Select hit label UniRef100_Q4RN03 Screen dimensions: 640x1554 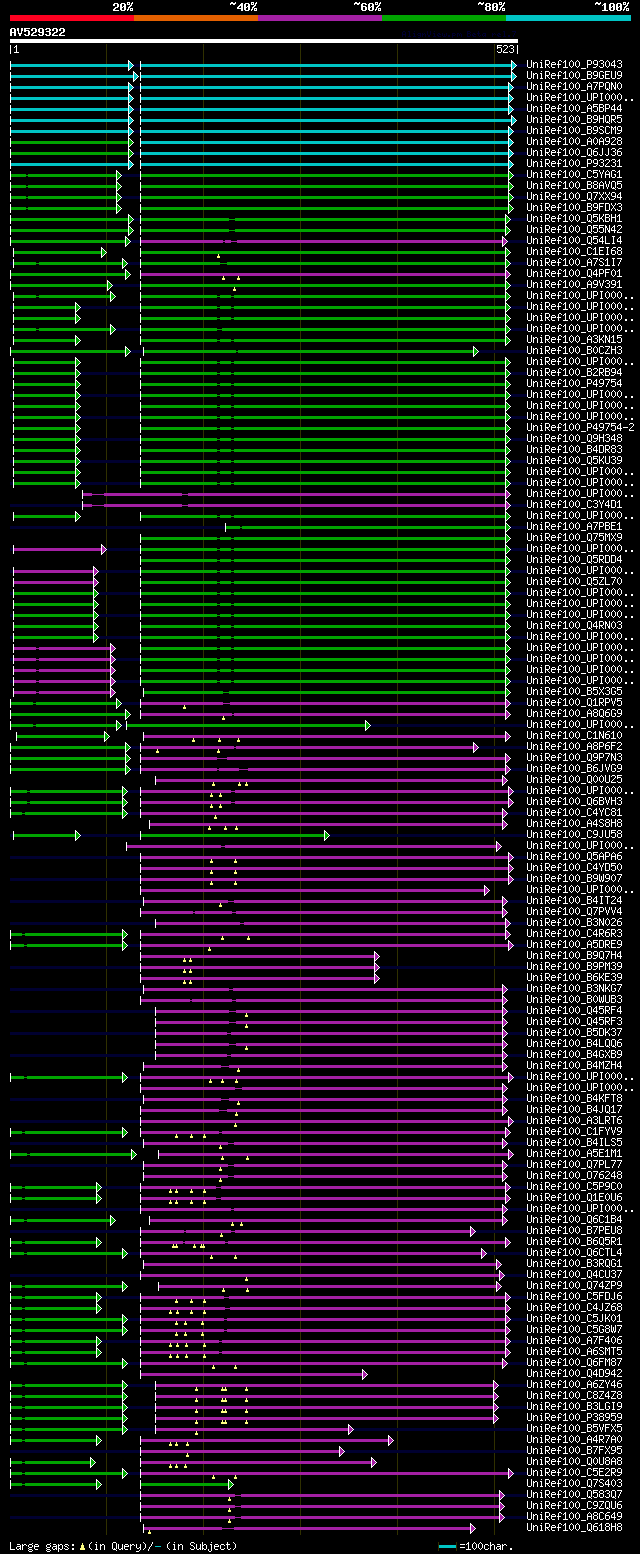coord(574,625)
